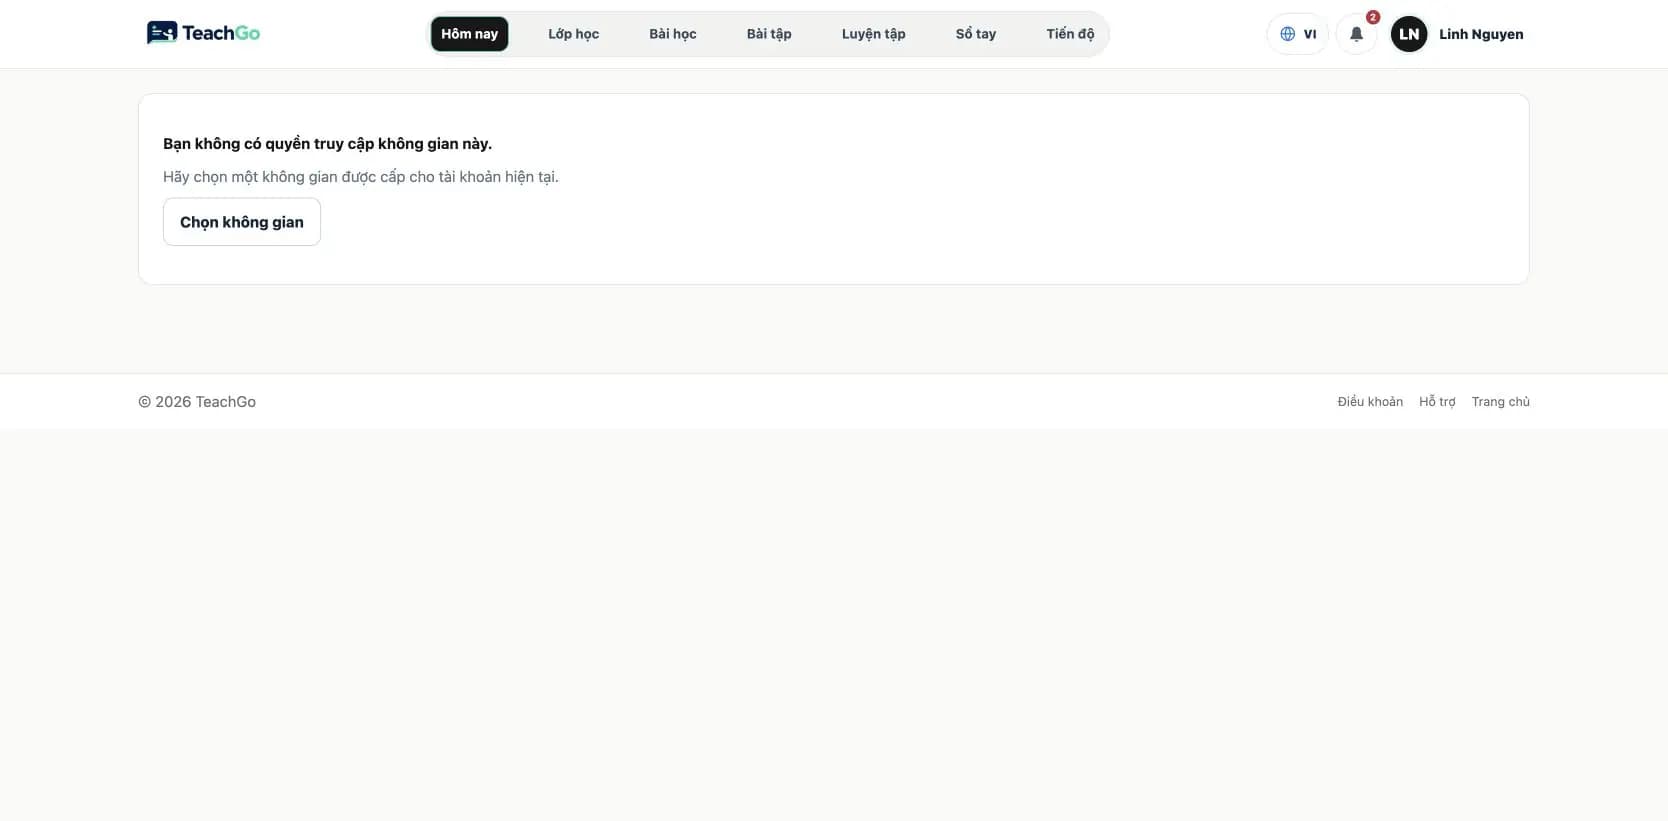Select the Hôm nay tab
1668x821 pixels.
pos(469,34)
